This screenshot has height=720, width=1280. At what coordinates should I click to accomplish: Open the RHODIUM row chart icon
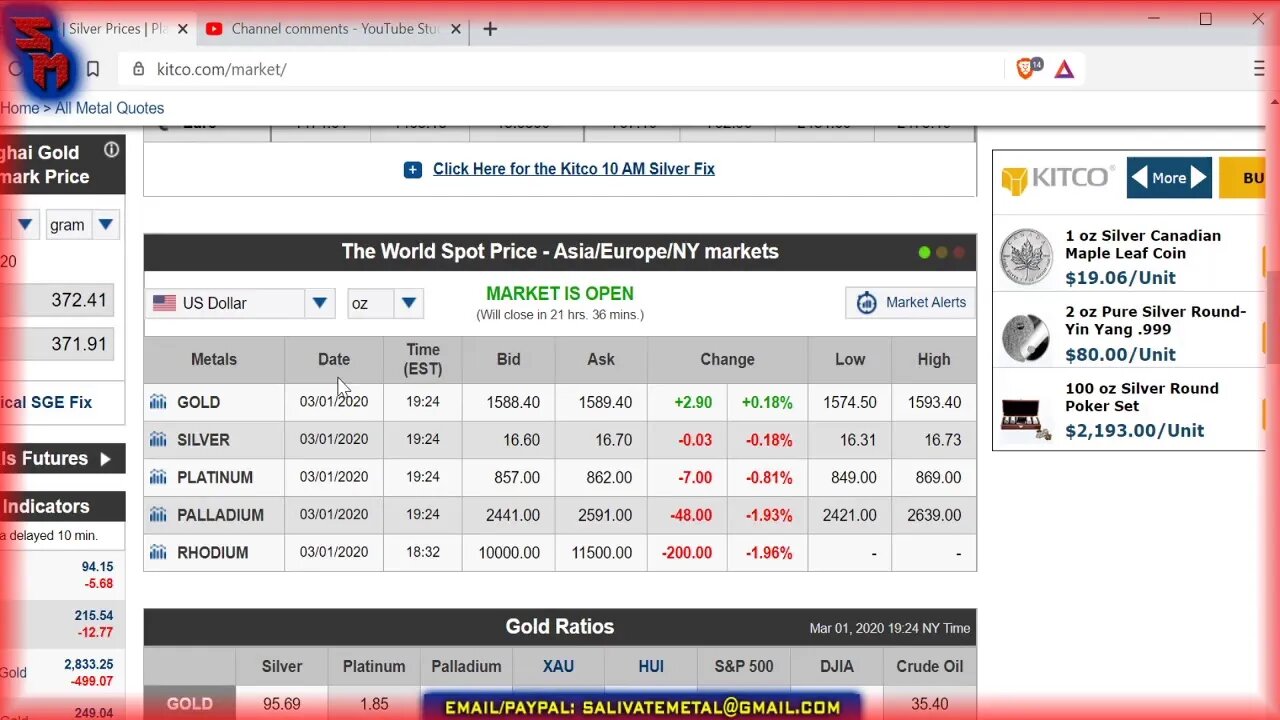coord(158,552)
